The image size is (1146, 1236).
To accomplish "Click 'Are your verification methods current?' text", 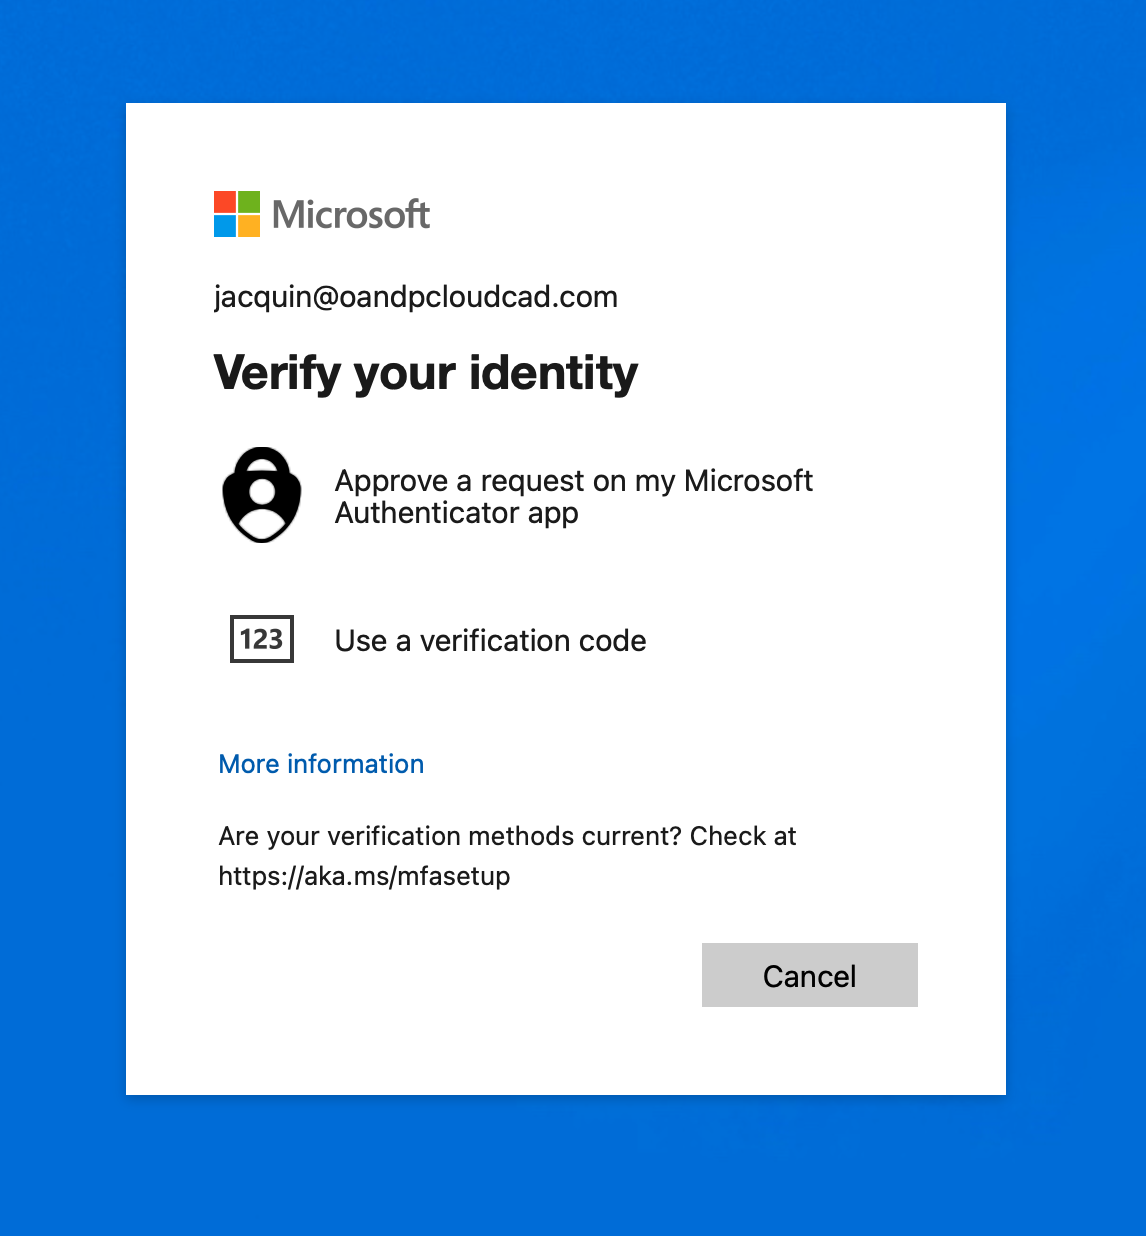I will point(450,836).
